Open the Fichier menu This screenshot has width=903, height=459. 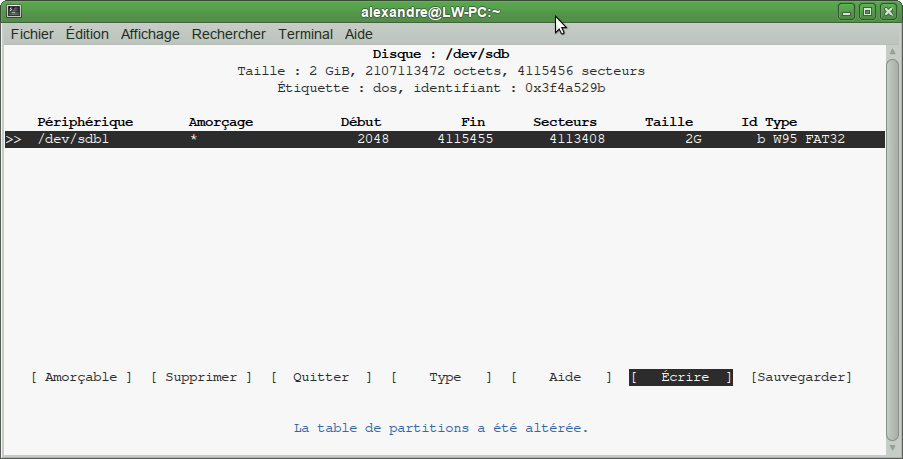[32, 34]
